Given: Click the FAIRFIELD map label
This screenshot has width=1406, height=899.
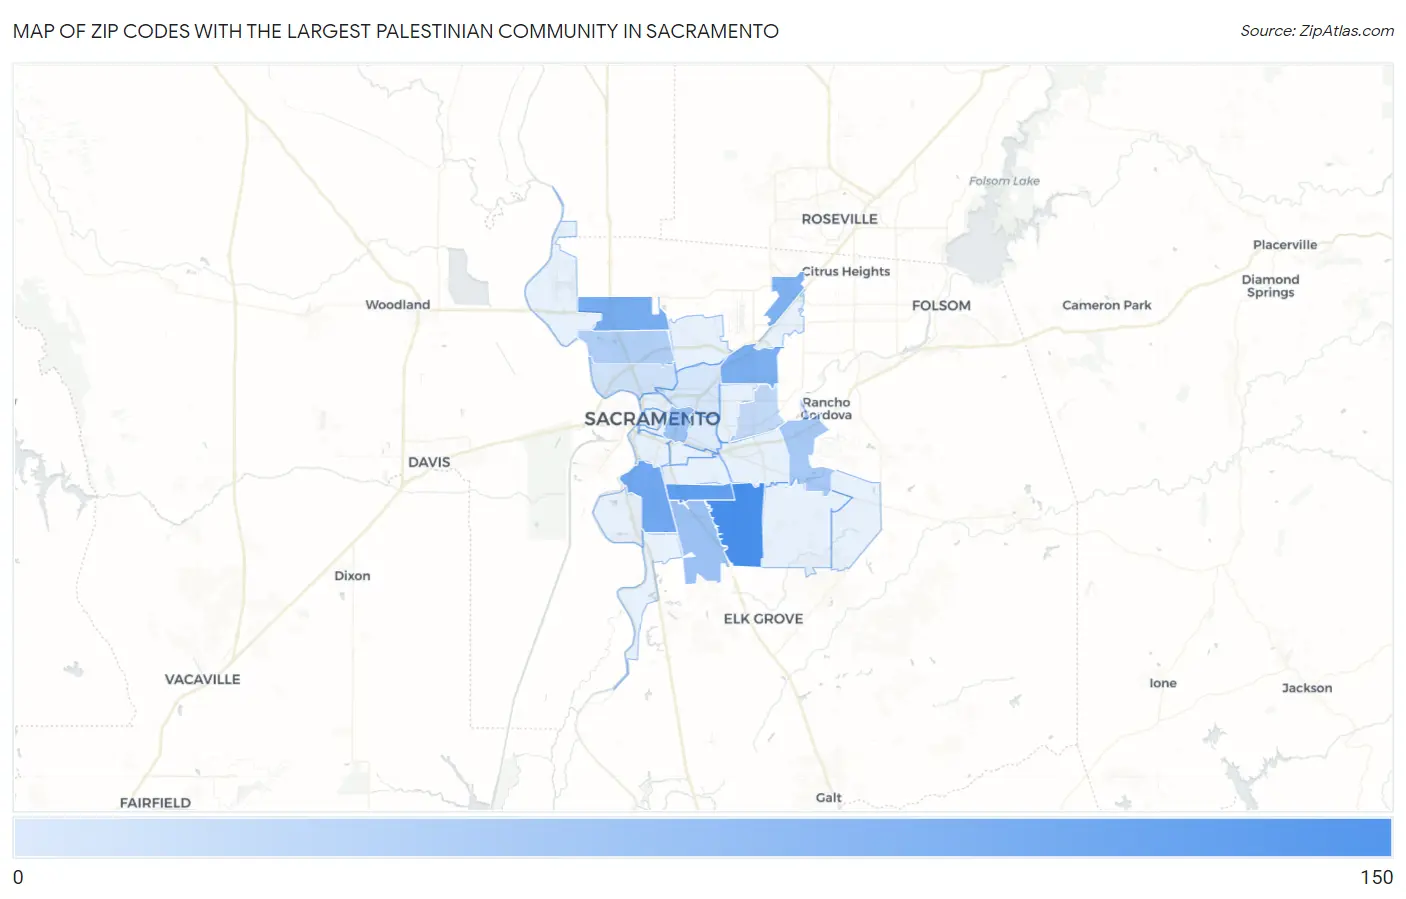Looking at the screenshot, I should [x=155, y=803].
